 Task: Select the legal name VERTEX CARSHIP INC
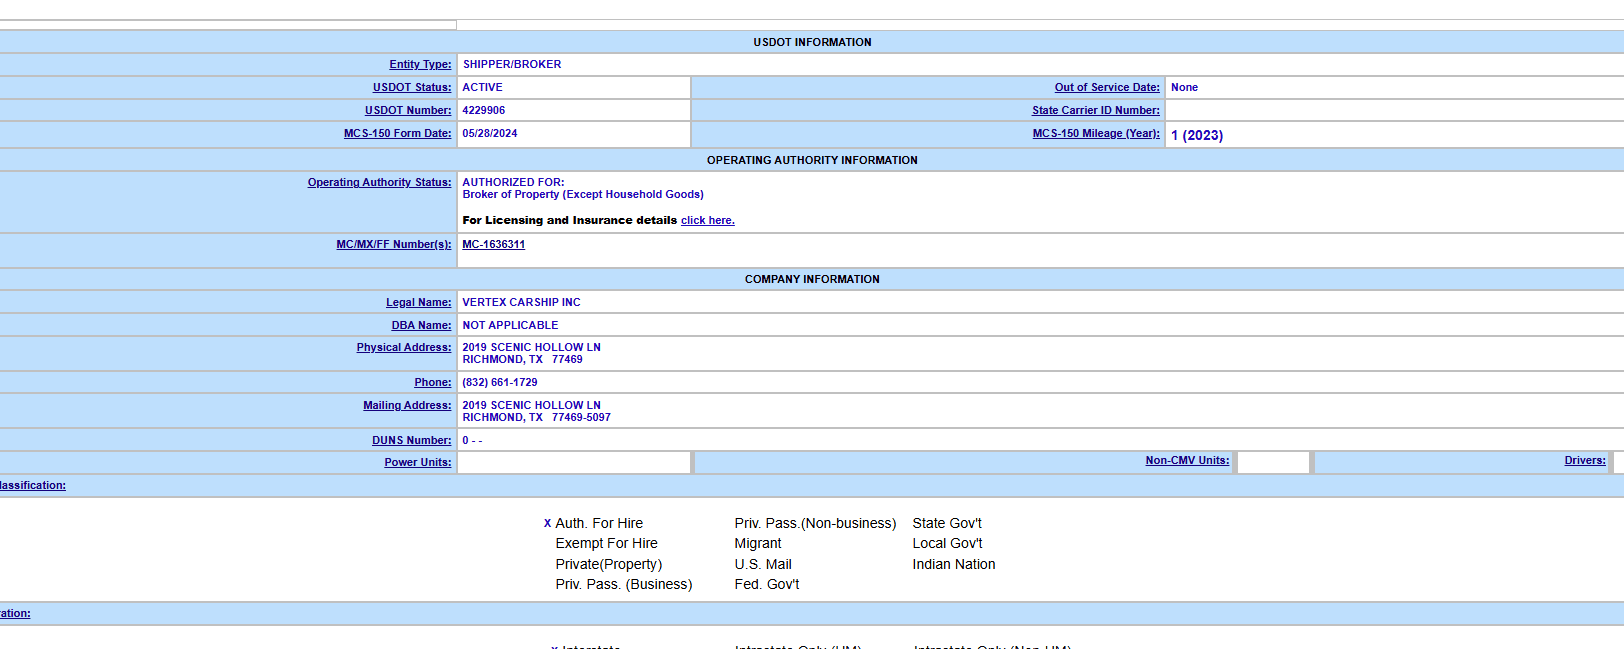521,302
